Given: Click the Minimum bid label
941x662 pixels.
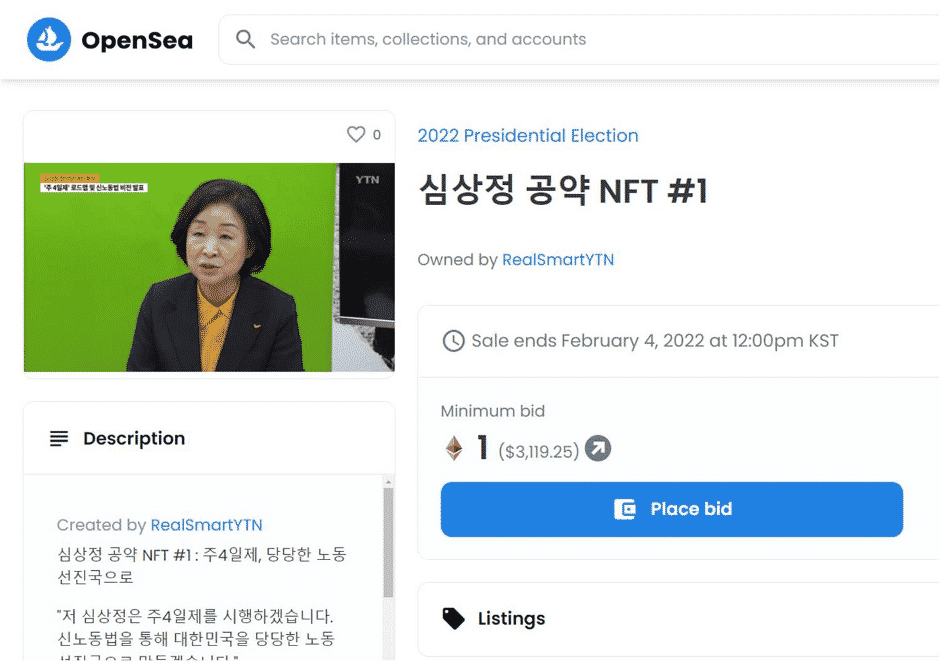Looking at the screenshot, I should 493,411.
